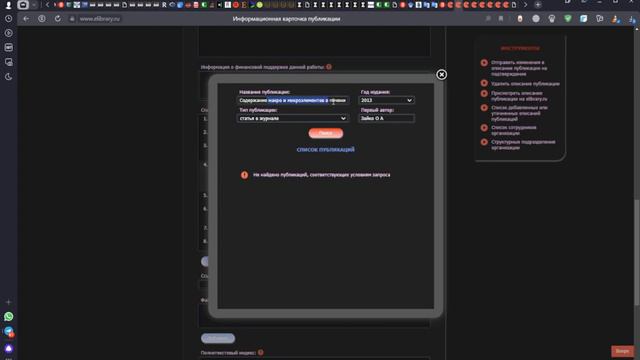
Task: Open the Telegram sidebar icon
Action: coord(9,332)
